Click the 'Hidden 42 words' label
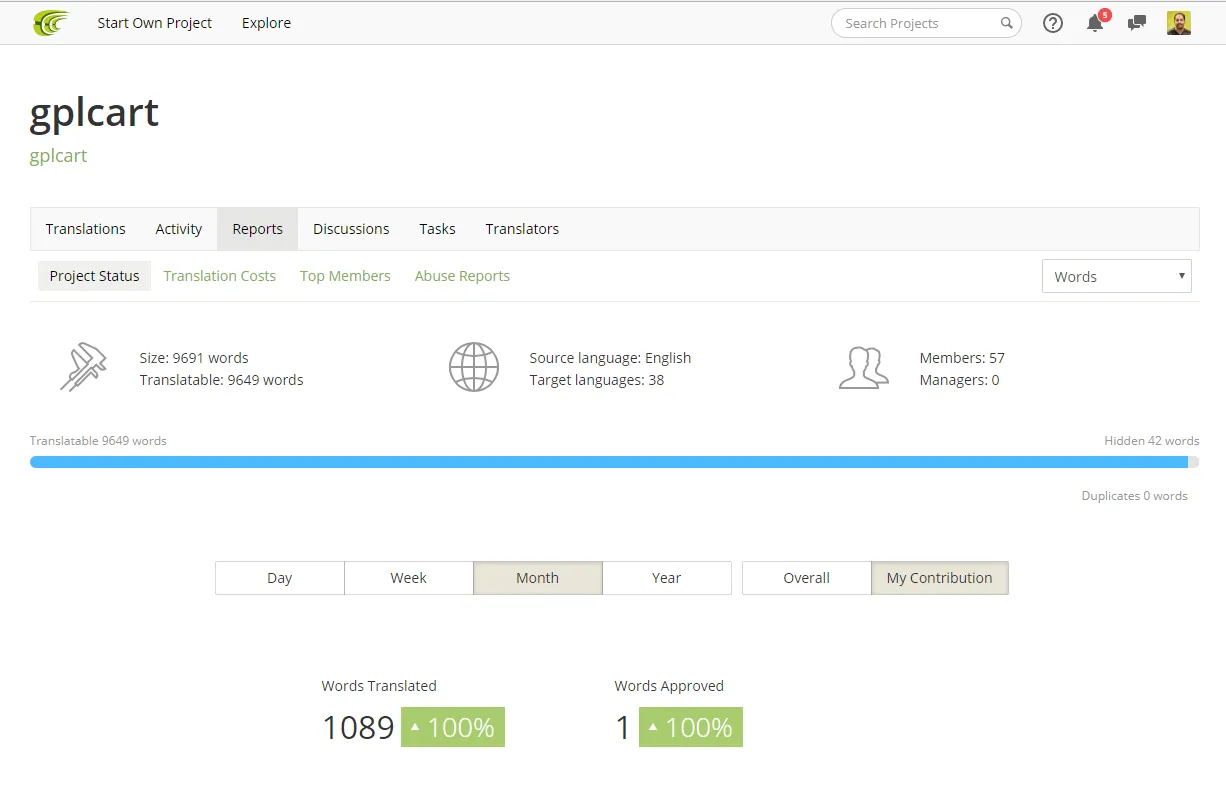Image resolution: width=1226 pixels, height=797 pixels. (x=1151, y=440)
